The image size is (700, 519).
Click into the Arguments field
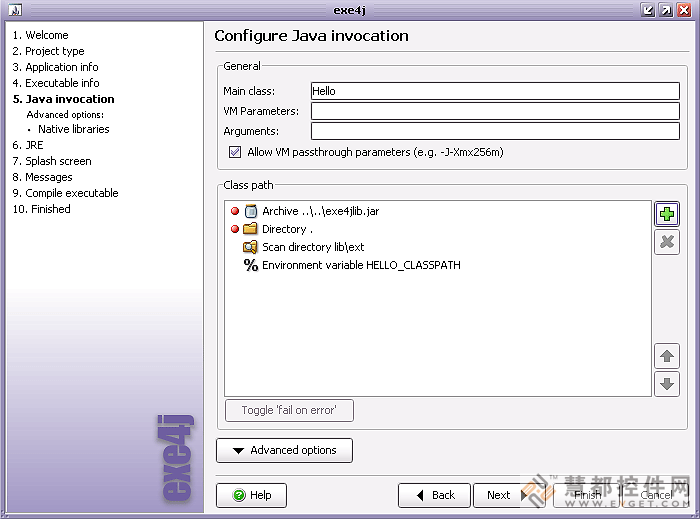(x=495, y=131)
